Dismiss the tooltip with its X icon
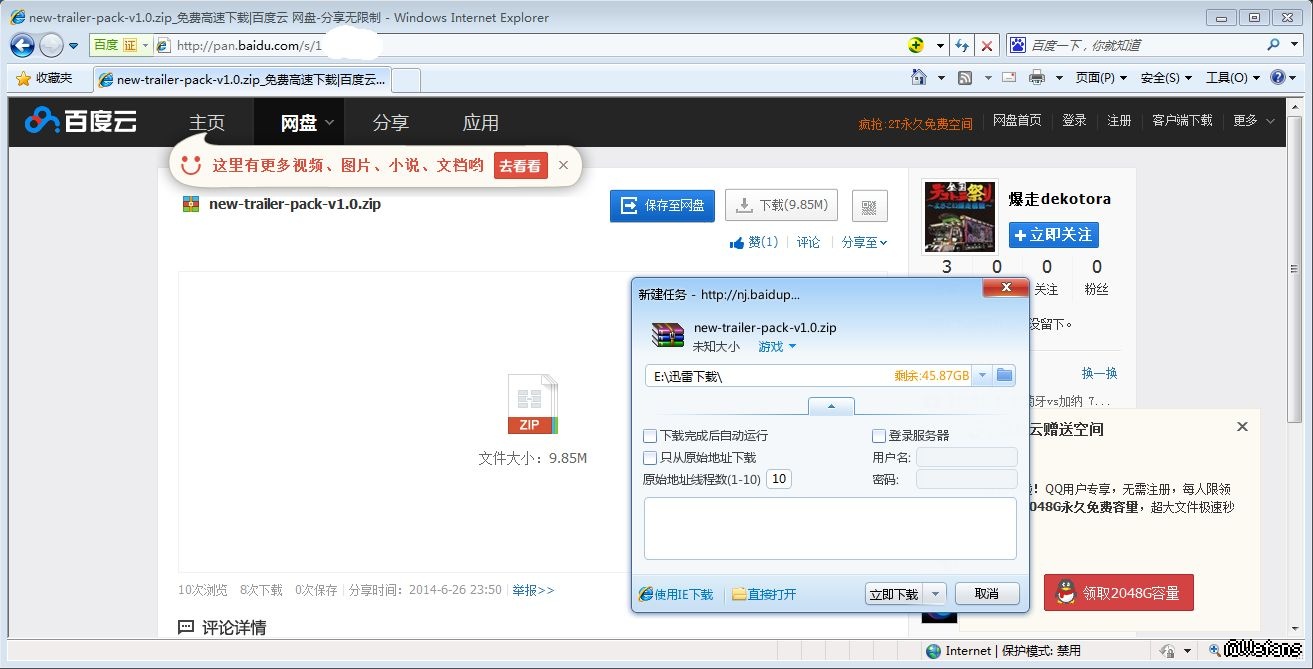This screenshot has width=1313, height=669. click(563, 165)
